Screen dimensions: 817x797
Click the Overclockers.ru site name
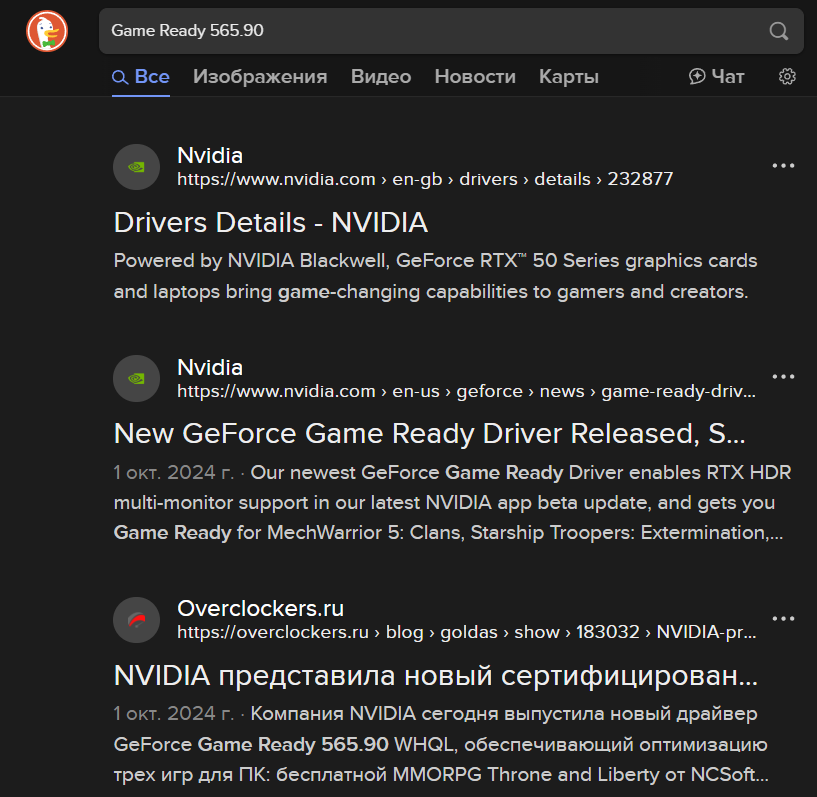261,608
